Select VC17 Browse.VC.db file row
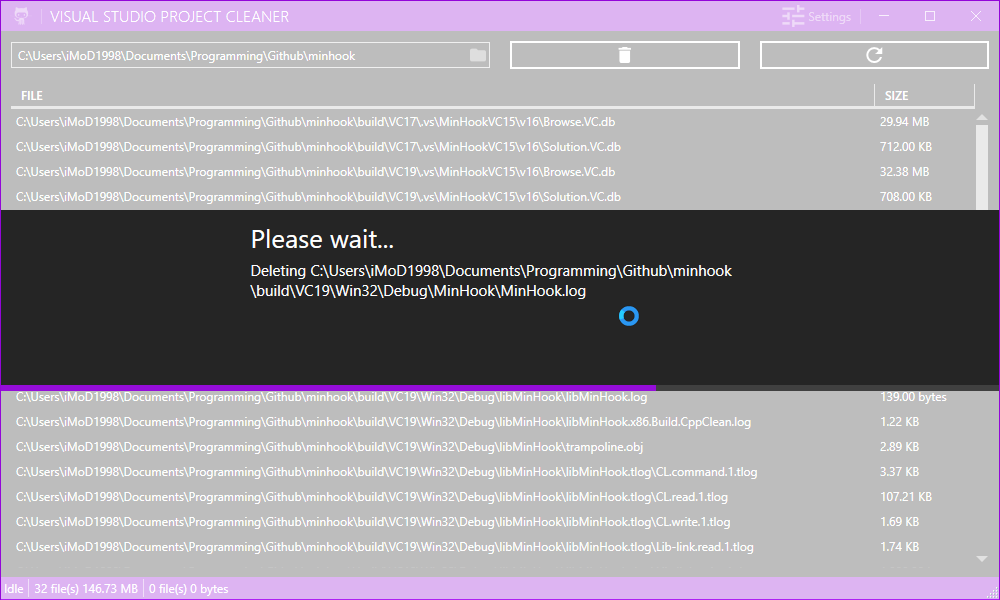Image resolution: width=1000 pixels, height=600 pixels. click(x=493, y=122)
